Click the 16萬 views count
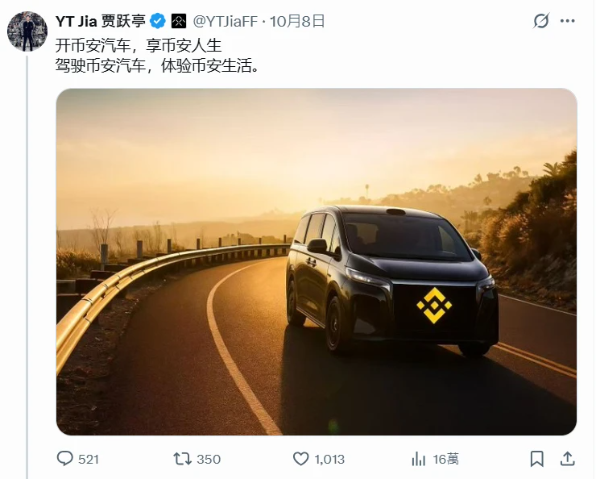This screenshot has width=596, height=479. coord(445,459)
